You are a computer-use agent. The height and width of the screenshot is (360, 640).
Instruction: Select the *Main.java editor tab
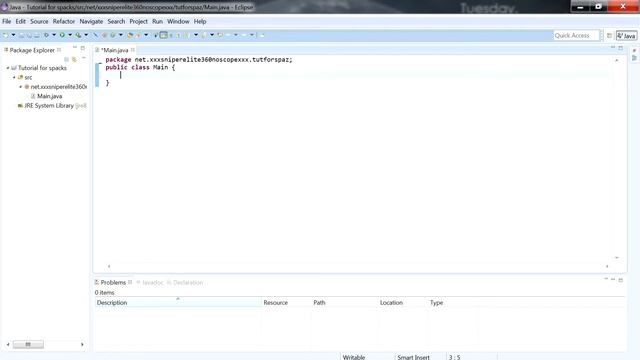click(x=115, y=50)
